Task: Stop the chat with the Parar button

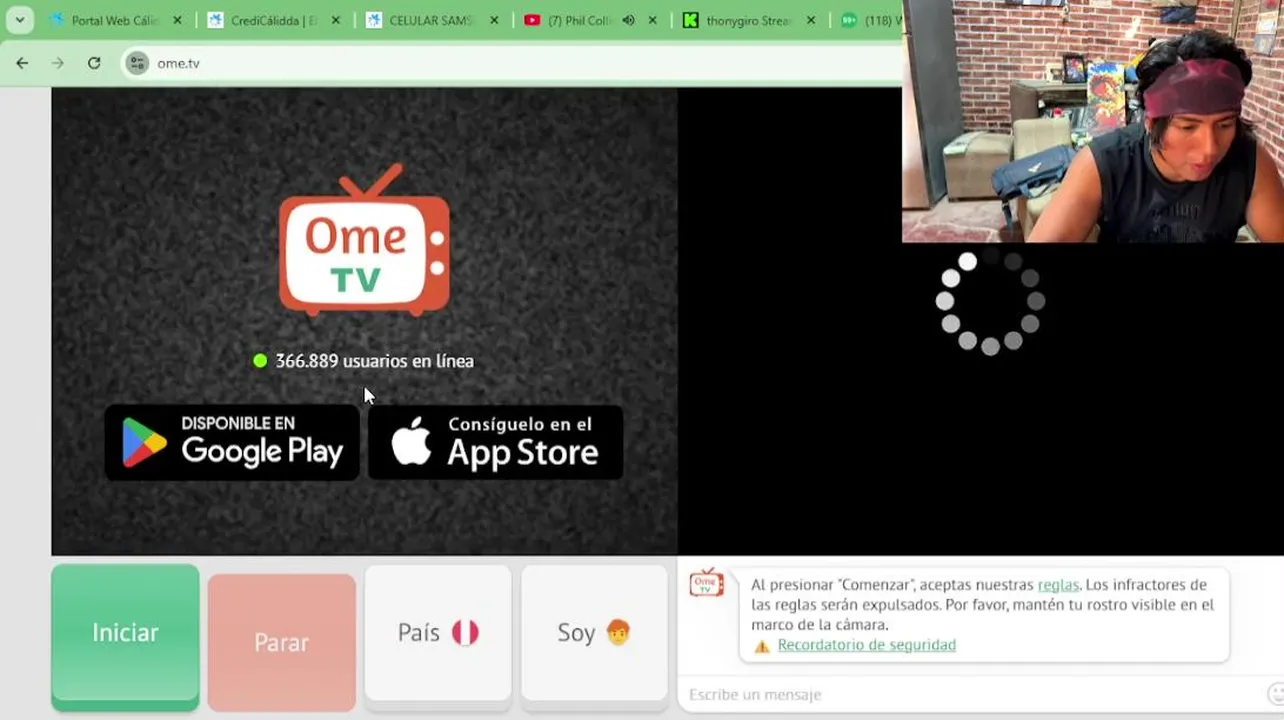Action: coord(281,642)
